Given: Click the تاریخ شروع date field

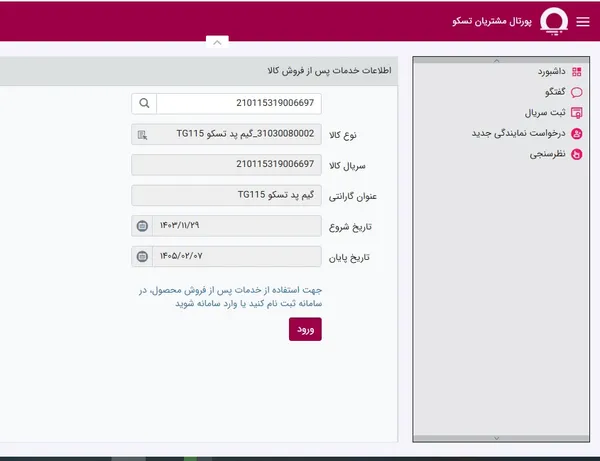Looking at the screenshot, I should (237, 226).
